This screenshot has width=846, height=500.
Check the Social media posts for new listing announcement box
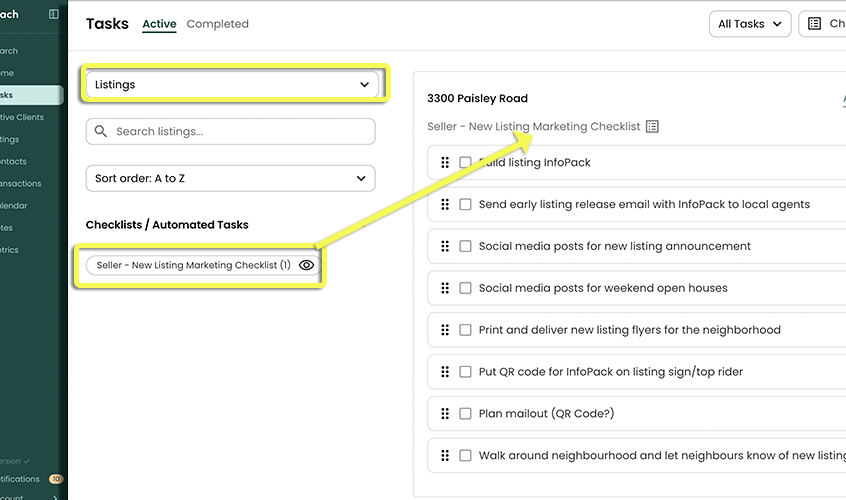click(x=465, y=246)
